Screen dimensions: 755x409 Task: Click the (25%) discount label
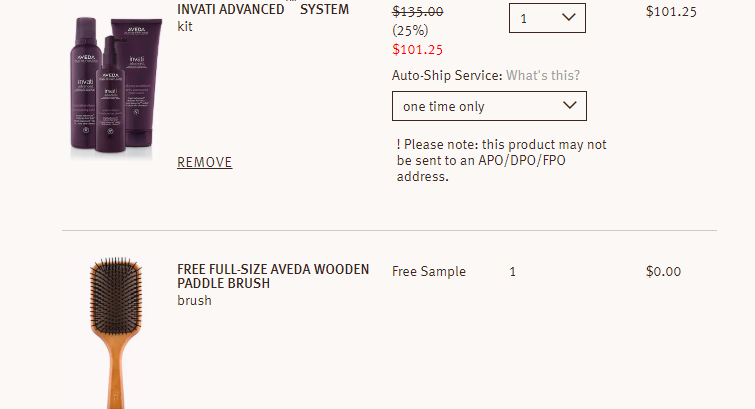(x=410, y=30)
